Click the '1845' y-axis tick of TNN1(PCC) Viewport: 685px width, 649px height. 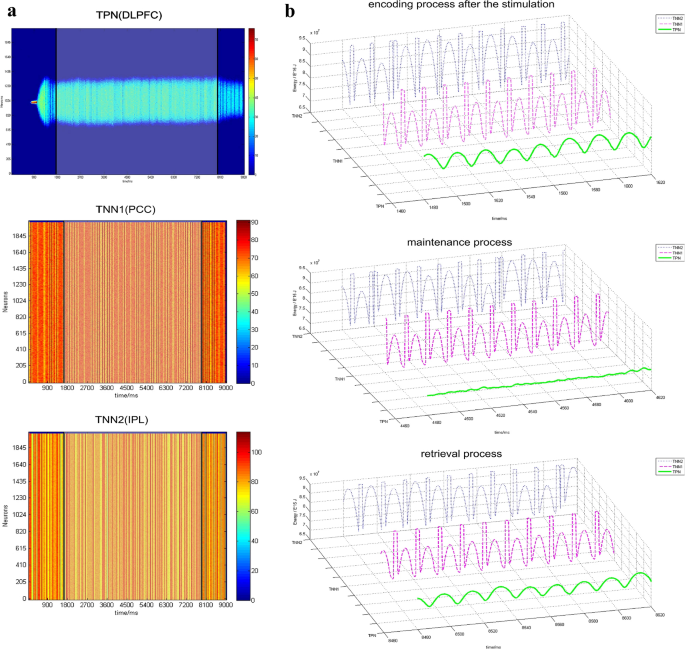point(20,236)
